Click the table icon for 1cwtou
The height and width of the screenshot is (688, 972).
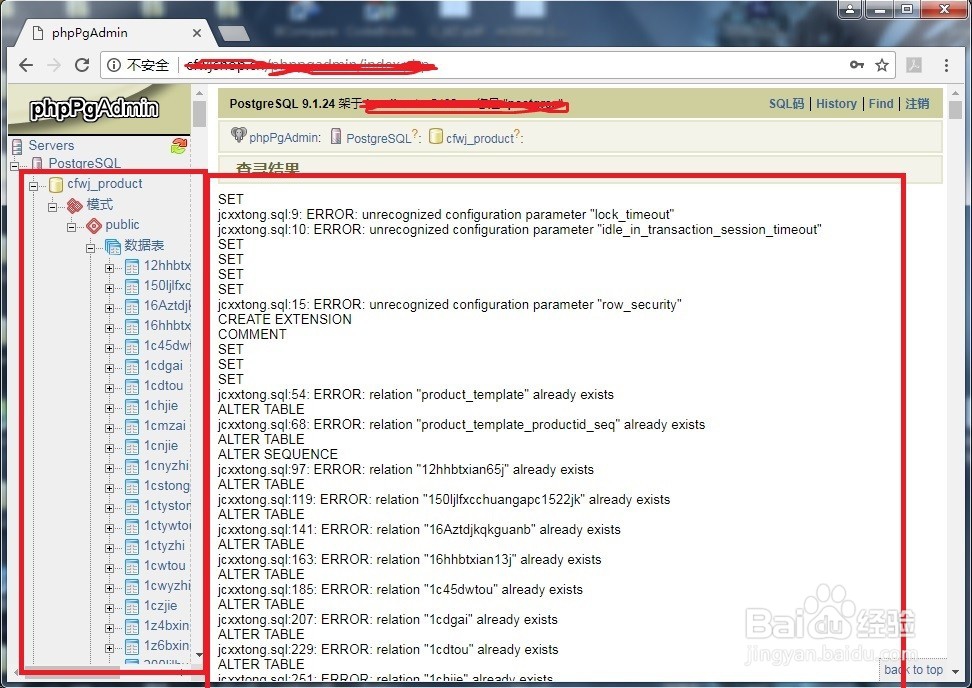[x=132, y=567]
